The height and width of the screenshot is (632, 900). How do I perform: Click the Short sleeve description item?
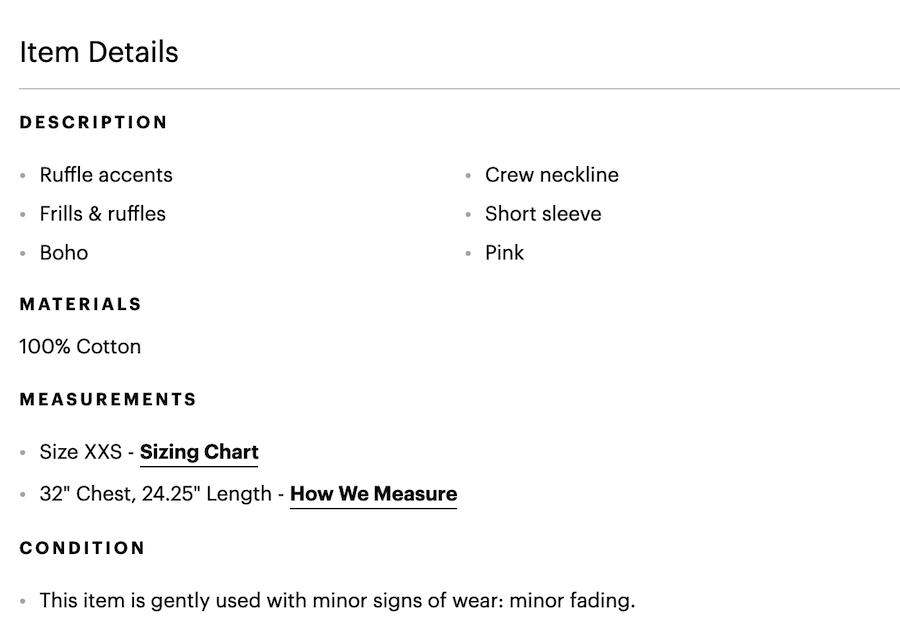543,214
